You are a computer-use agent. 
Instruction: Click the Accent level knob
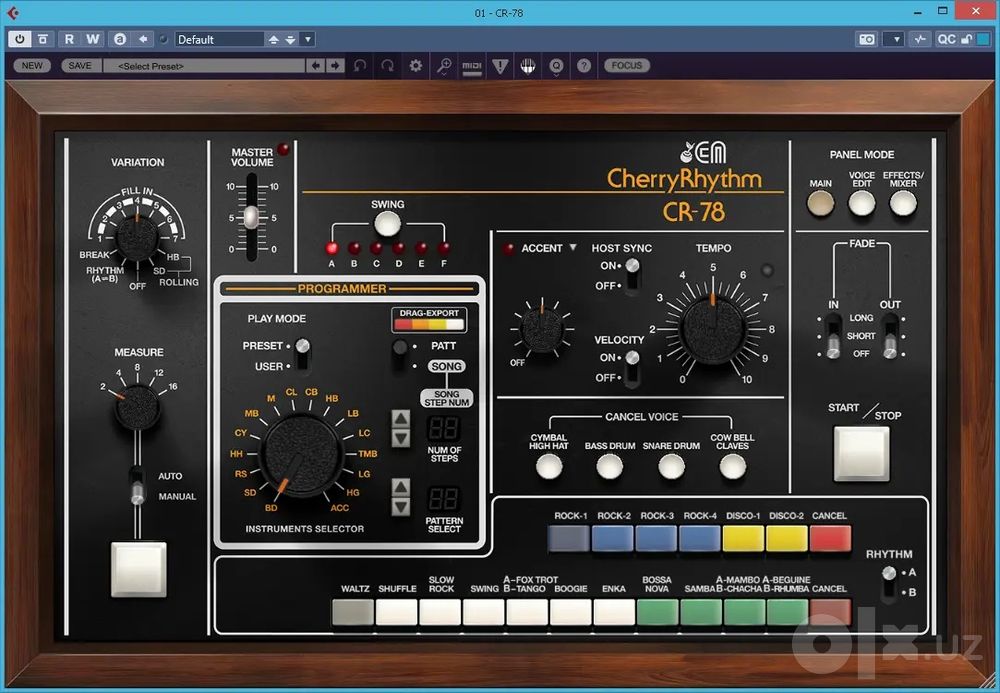[541, 330]
